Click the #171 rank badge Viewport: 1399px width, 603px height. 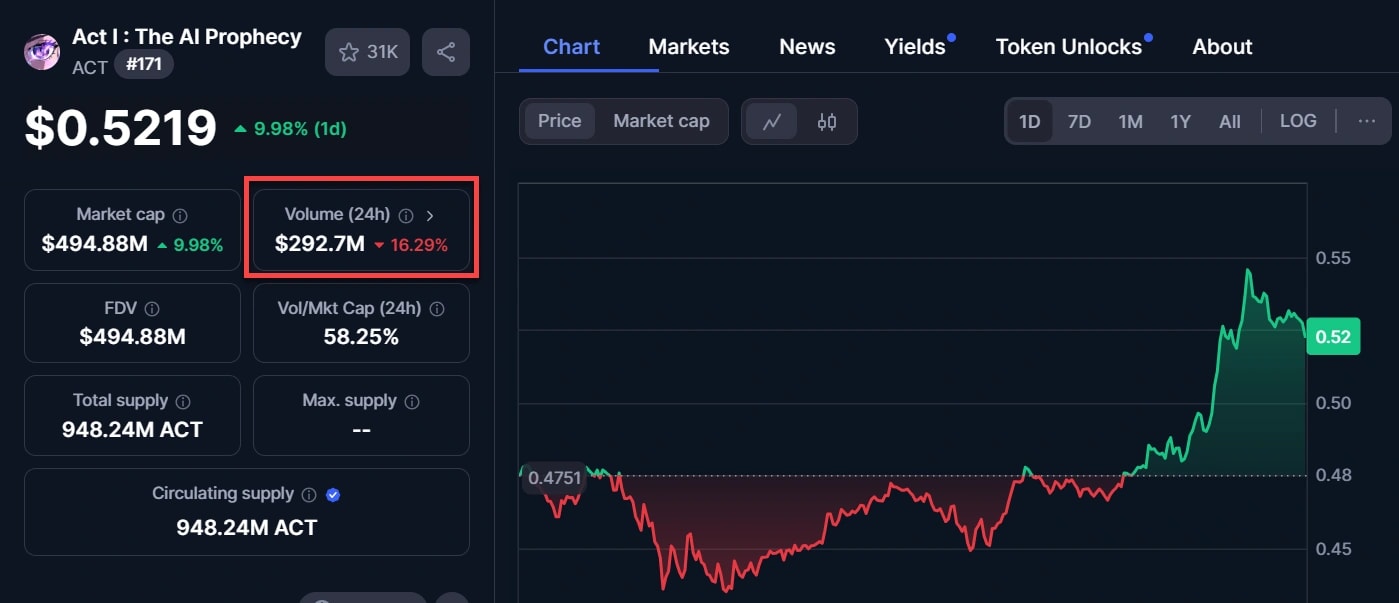click(144, 65)
